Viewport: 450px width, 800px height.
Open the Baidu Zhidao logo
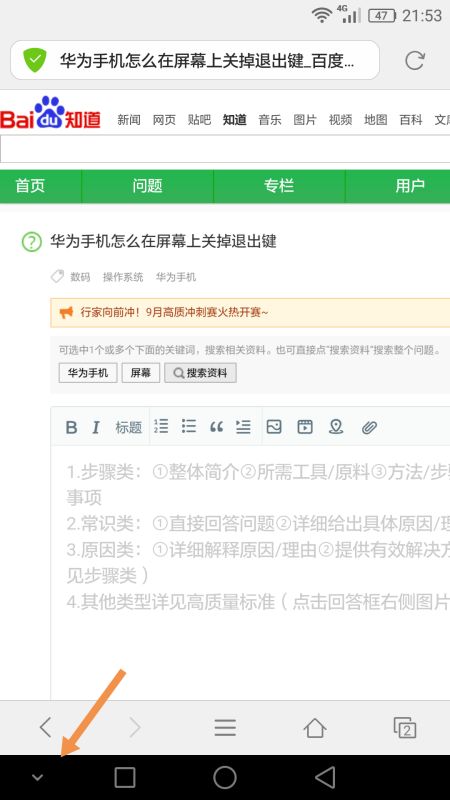coord(51,113)
